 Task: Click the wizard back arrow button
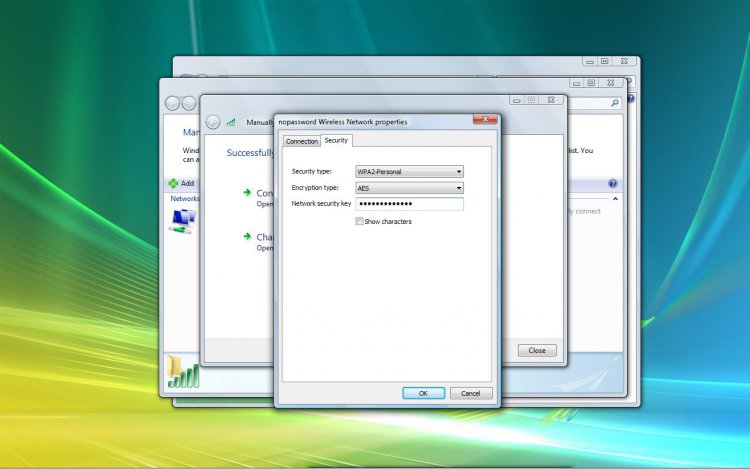tap(213, 122)
